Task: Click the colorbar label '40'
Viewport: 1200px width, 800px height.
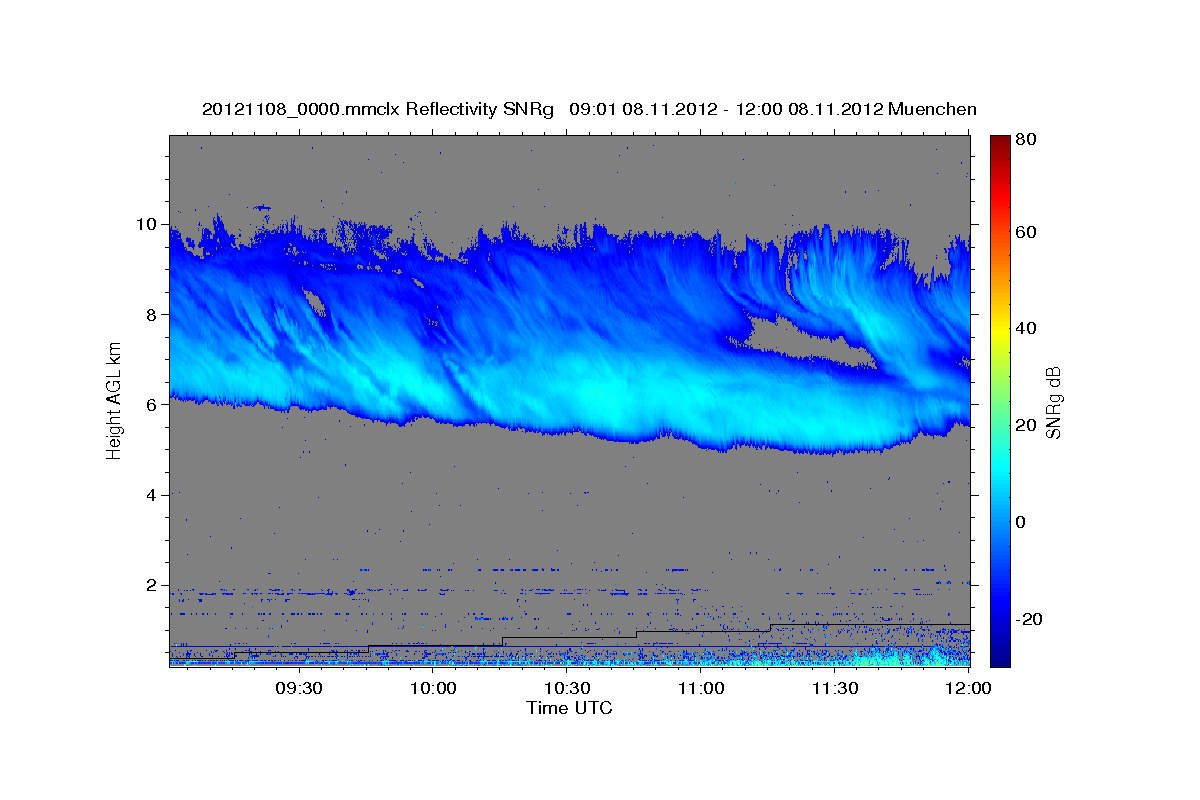Action: (1024, 328)
